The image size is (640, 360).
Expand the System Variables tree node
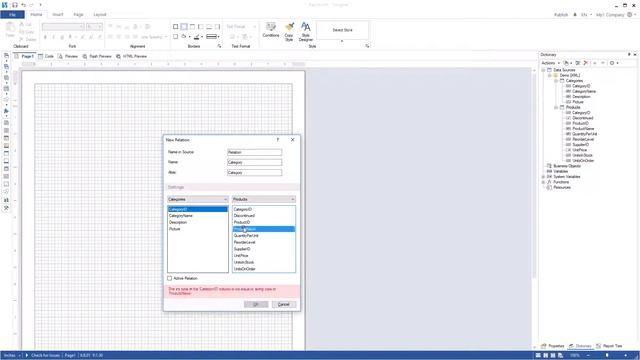click(x=543, y=177)
